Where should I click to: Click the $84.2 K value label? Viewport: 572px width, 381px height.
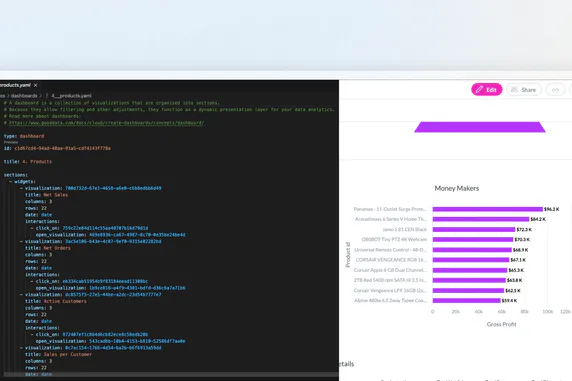(538, 219)
